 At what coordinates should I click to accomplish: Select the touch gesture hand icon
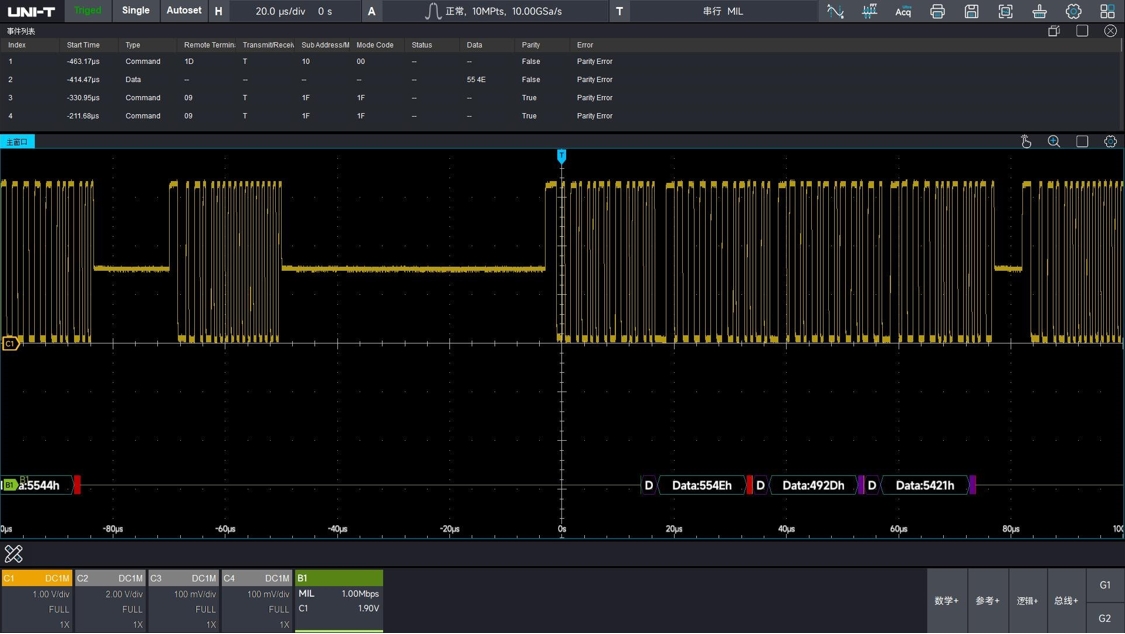[1026, 141]
